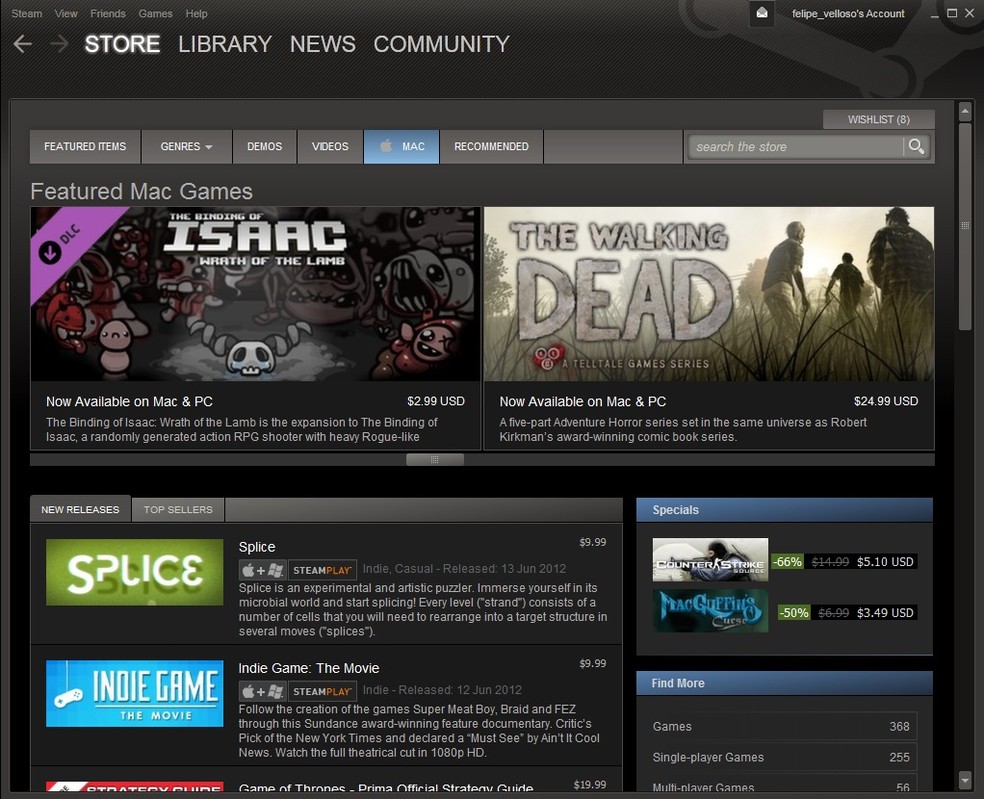
Task: Click the $24.99 USD Walking Dead price
Action: click(885, 401)
